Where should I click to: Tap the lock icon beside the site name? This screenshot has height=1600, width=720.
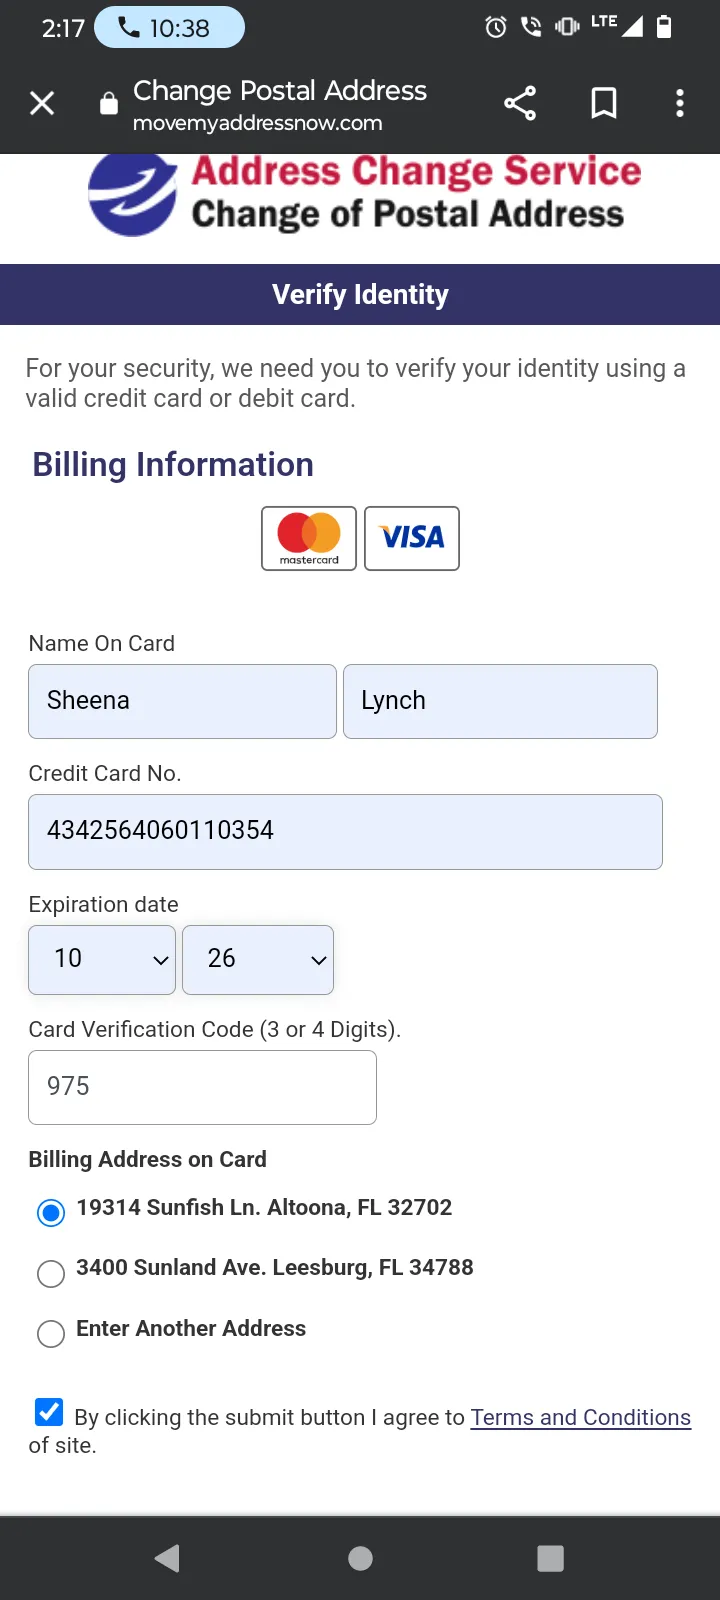(x=109, y=103)
